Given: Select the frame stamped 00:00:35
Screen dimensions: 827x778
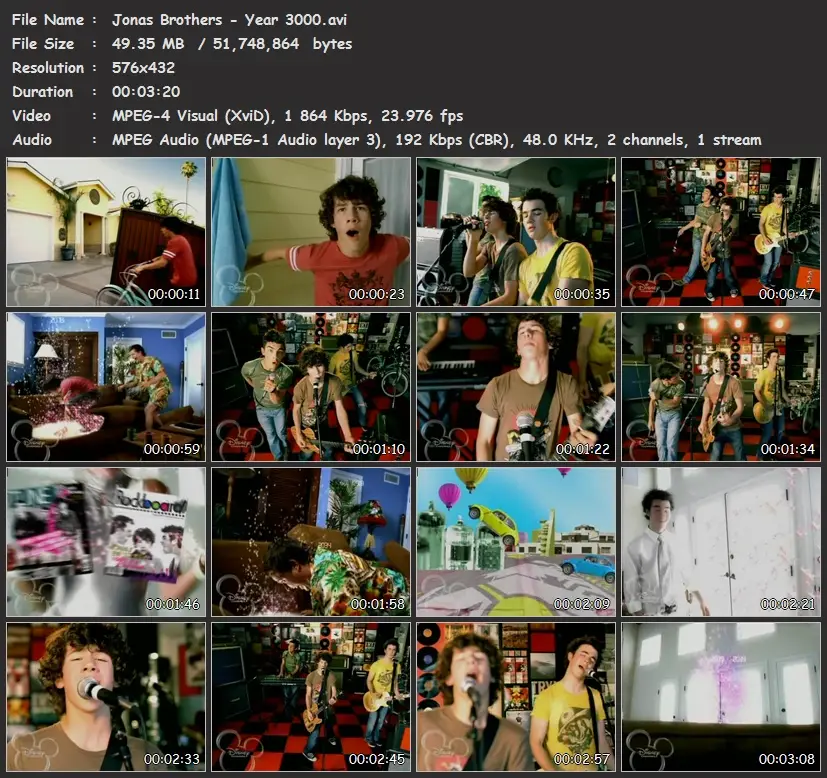Looking at the screenshot, I should (x=516, y=232).
